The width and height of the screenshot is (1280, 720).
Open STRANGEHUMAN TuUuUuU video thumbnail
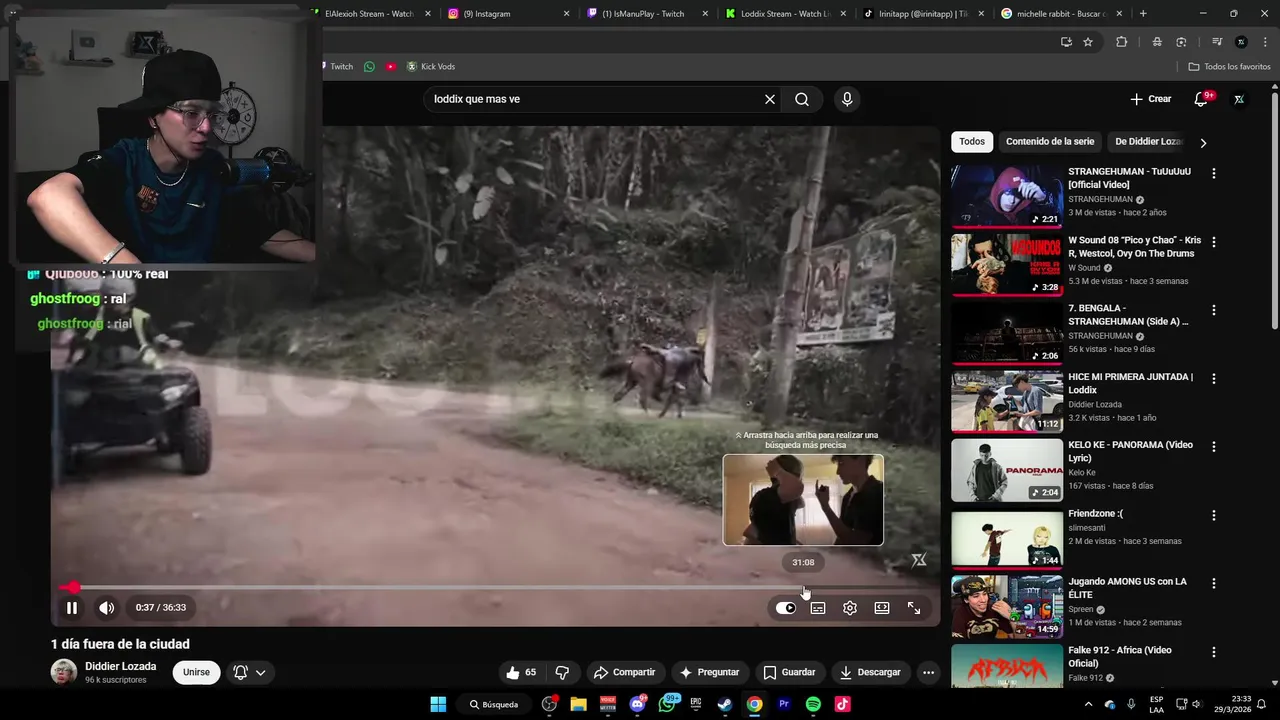click(x=1007, y=196)
